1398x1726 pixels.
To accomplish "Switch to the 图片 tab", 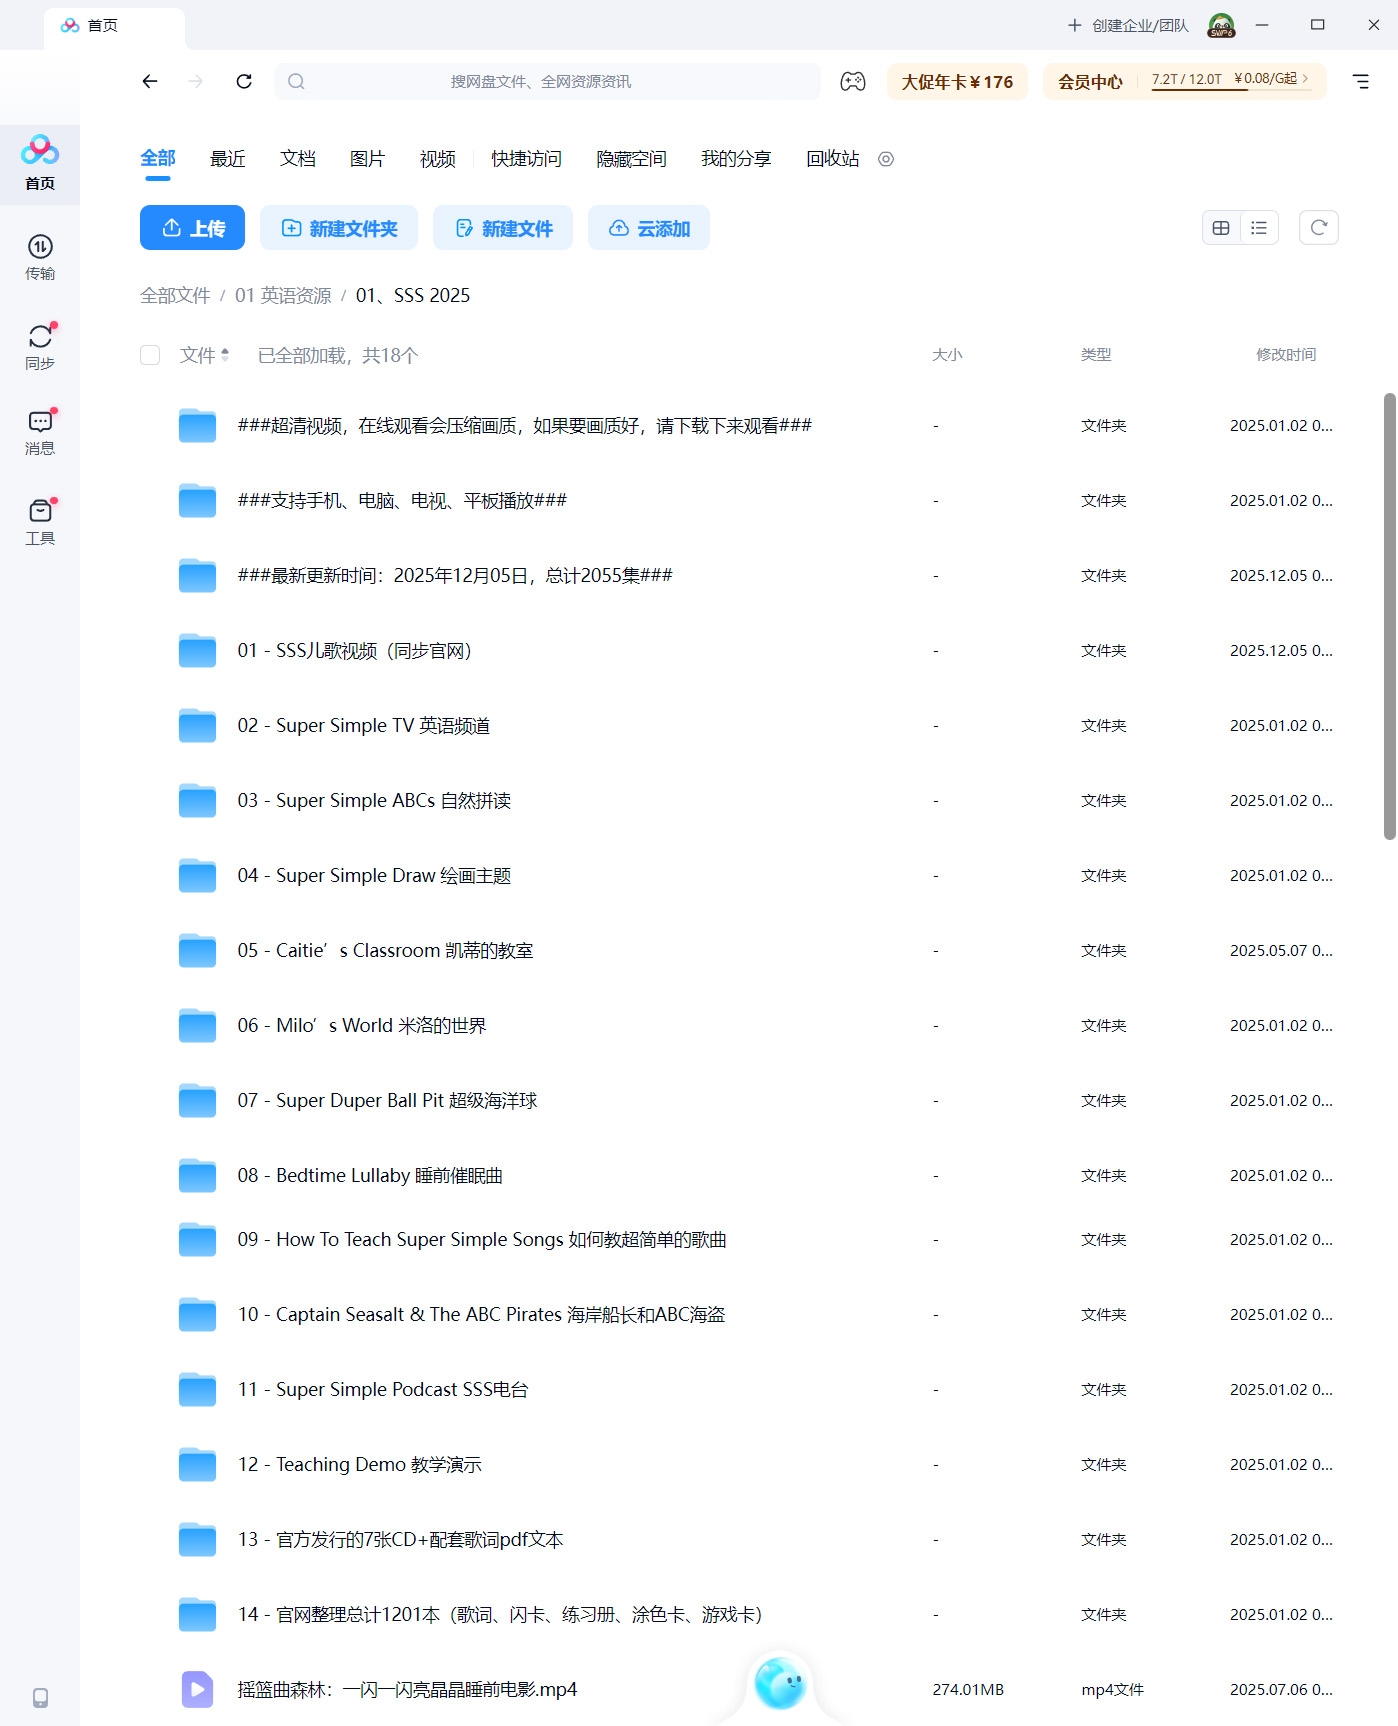I will 368,159.
